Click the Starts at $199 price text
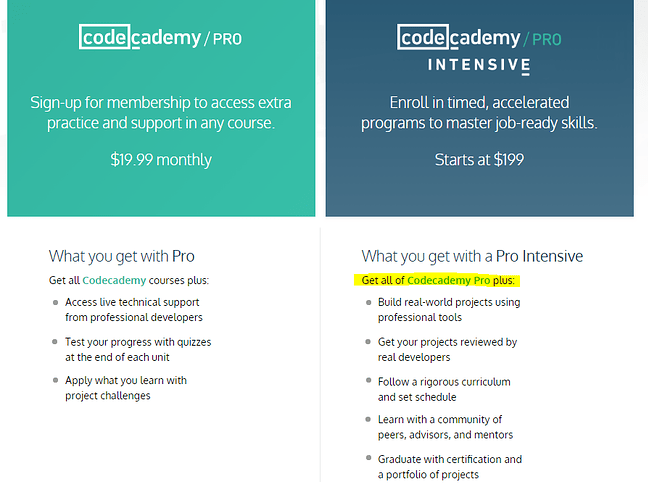This screenshot has height=500, width=648. click(x=479, y=160)
